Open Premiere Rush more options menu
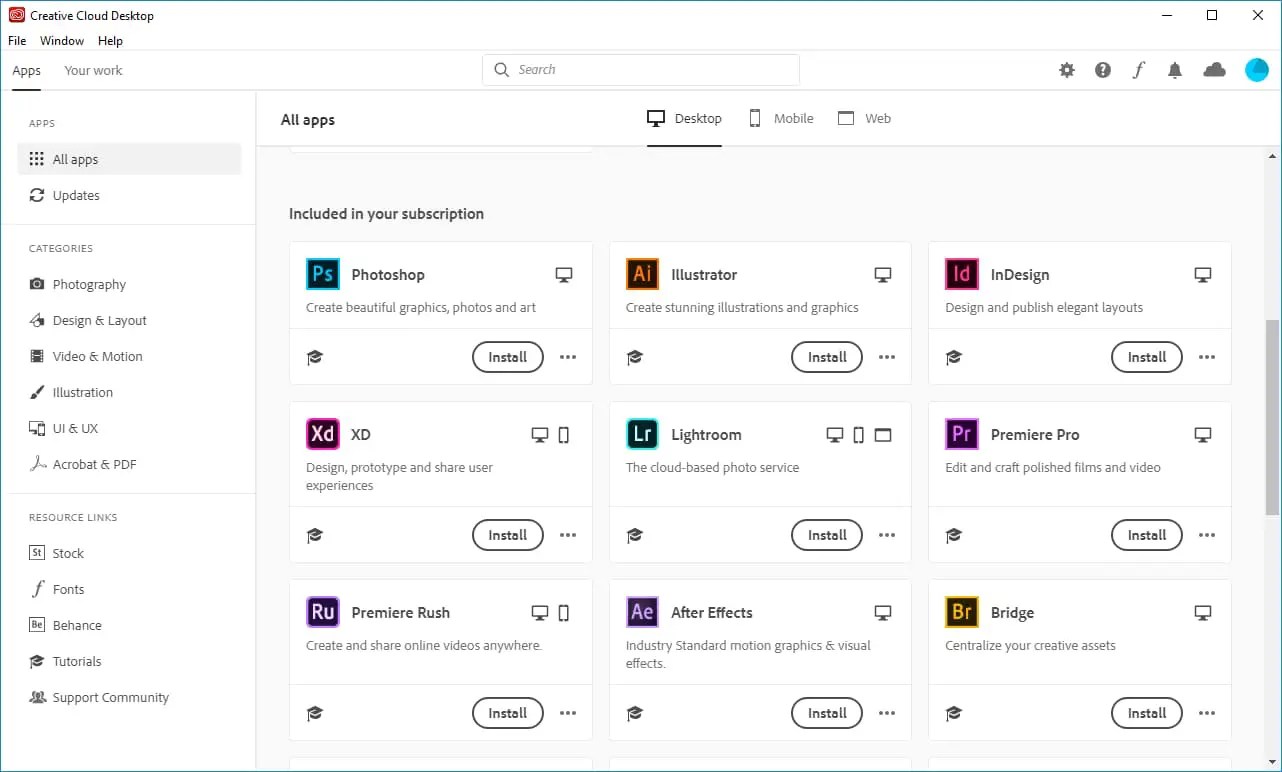Viewport: 1282px width, 772px height. [568, 713]
